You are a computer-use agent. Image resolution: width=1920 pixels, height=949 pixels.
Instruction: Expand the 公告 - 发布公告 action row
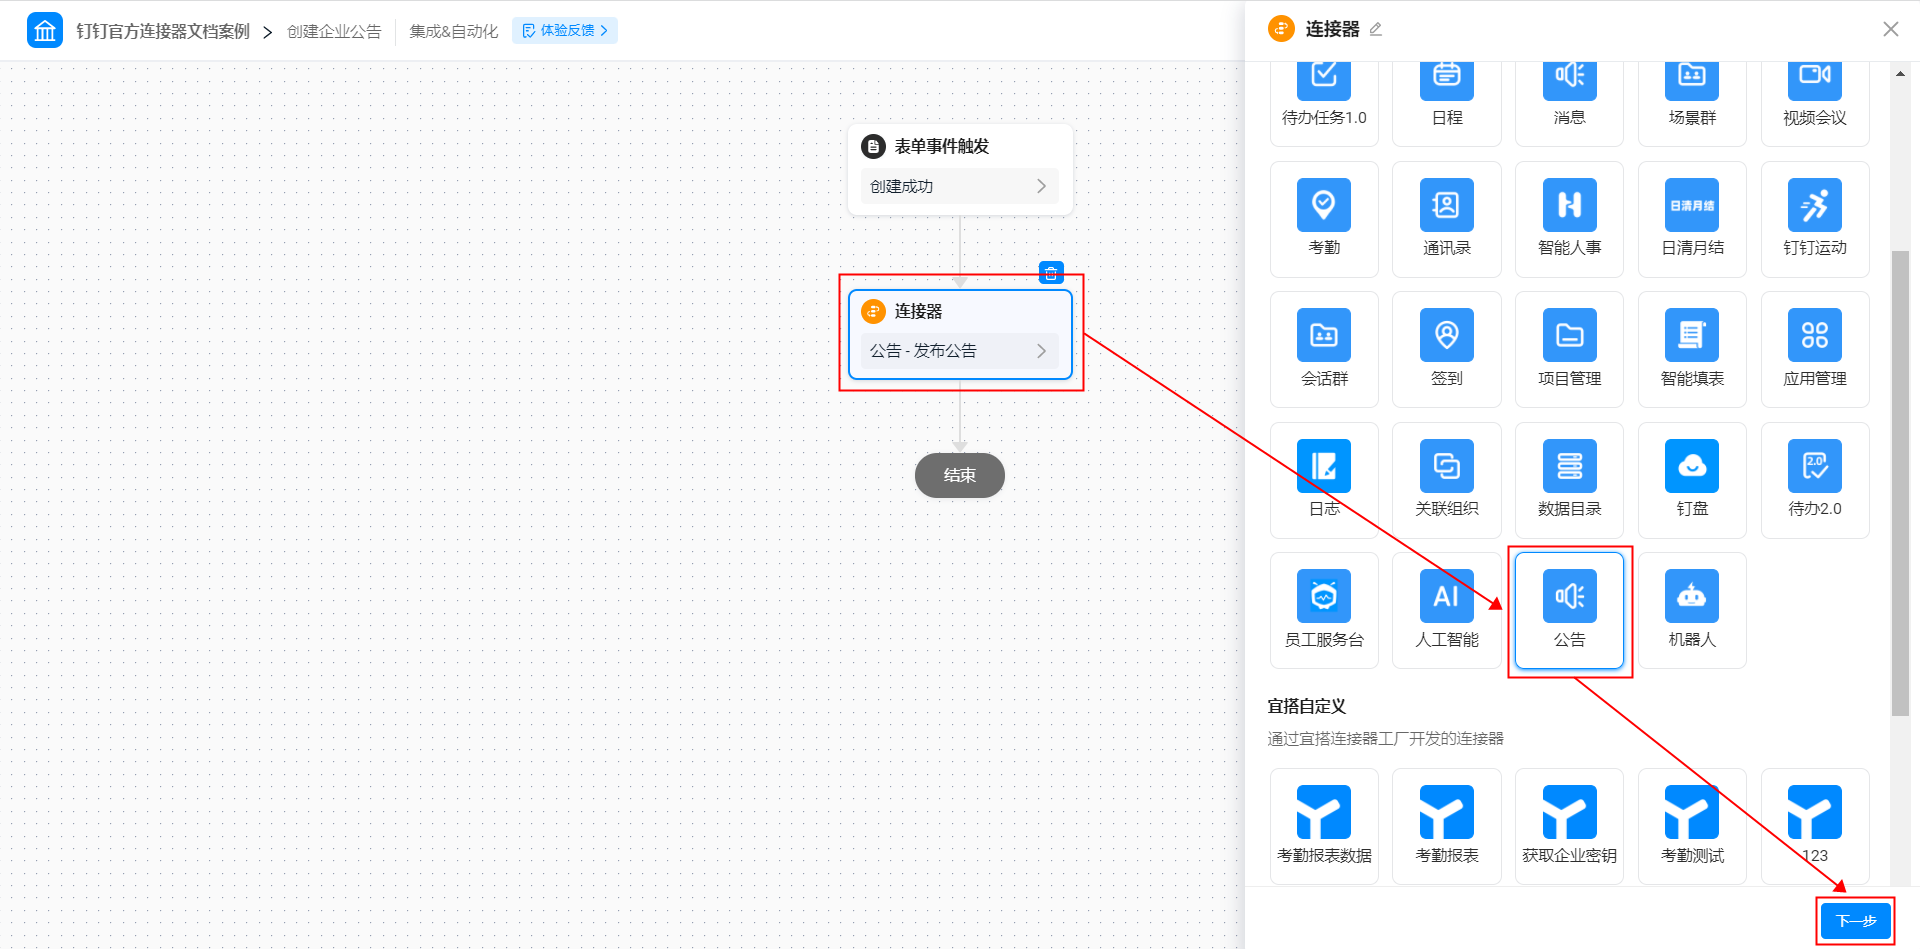959,351
